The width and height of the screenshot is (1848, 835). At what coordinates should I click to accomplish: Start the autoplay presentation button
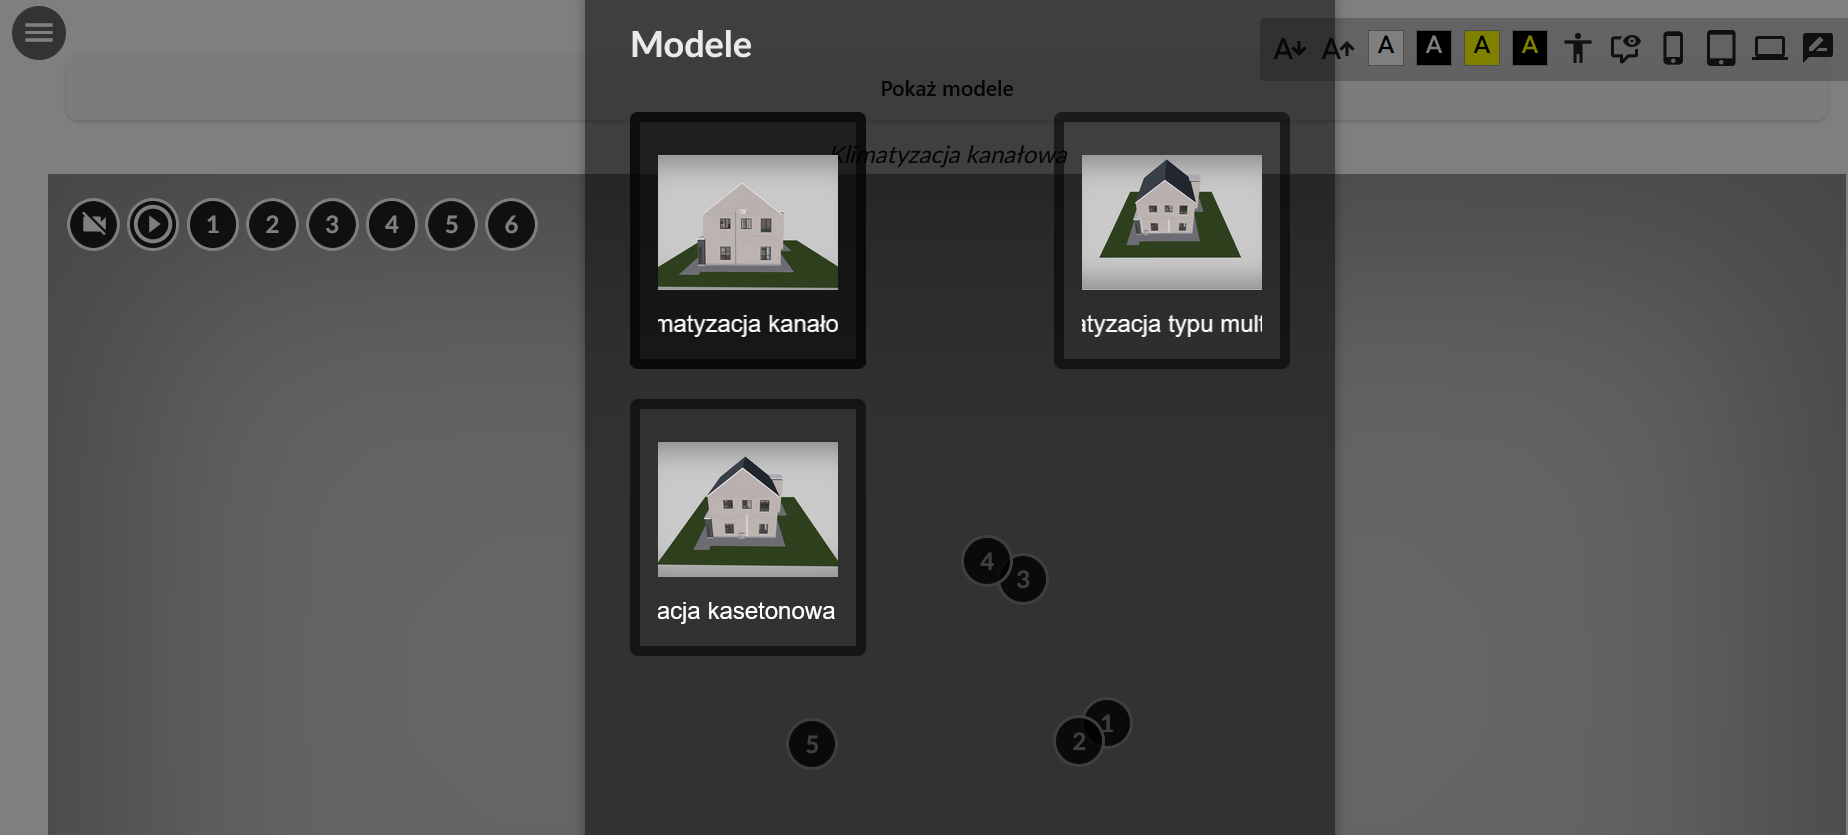[x=153, y=224]
